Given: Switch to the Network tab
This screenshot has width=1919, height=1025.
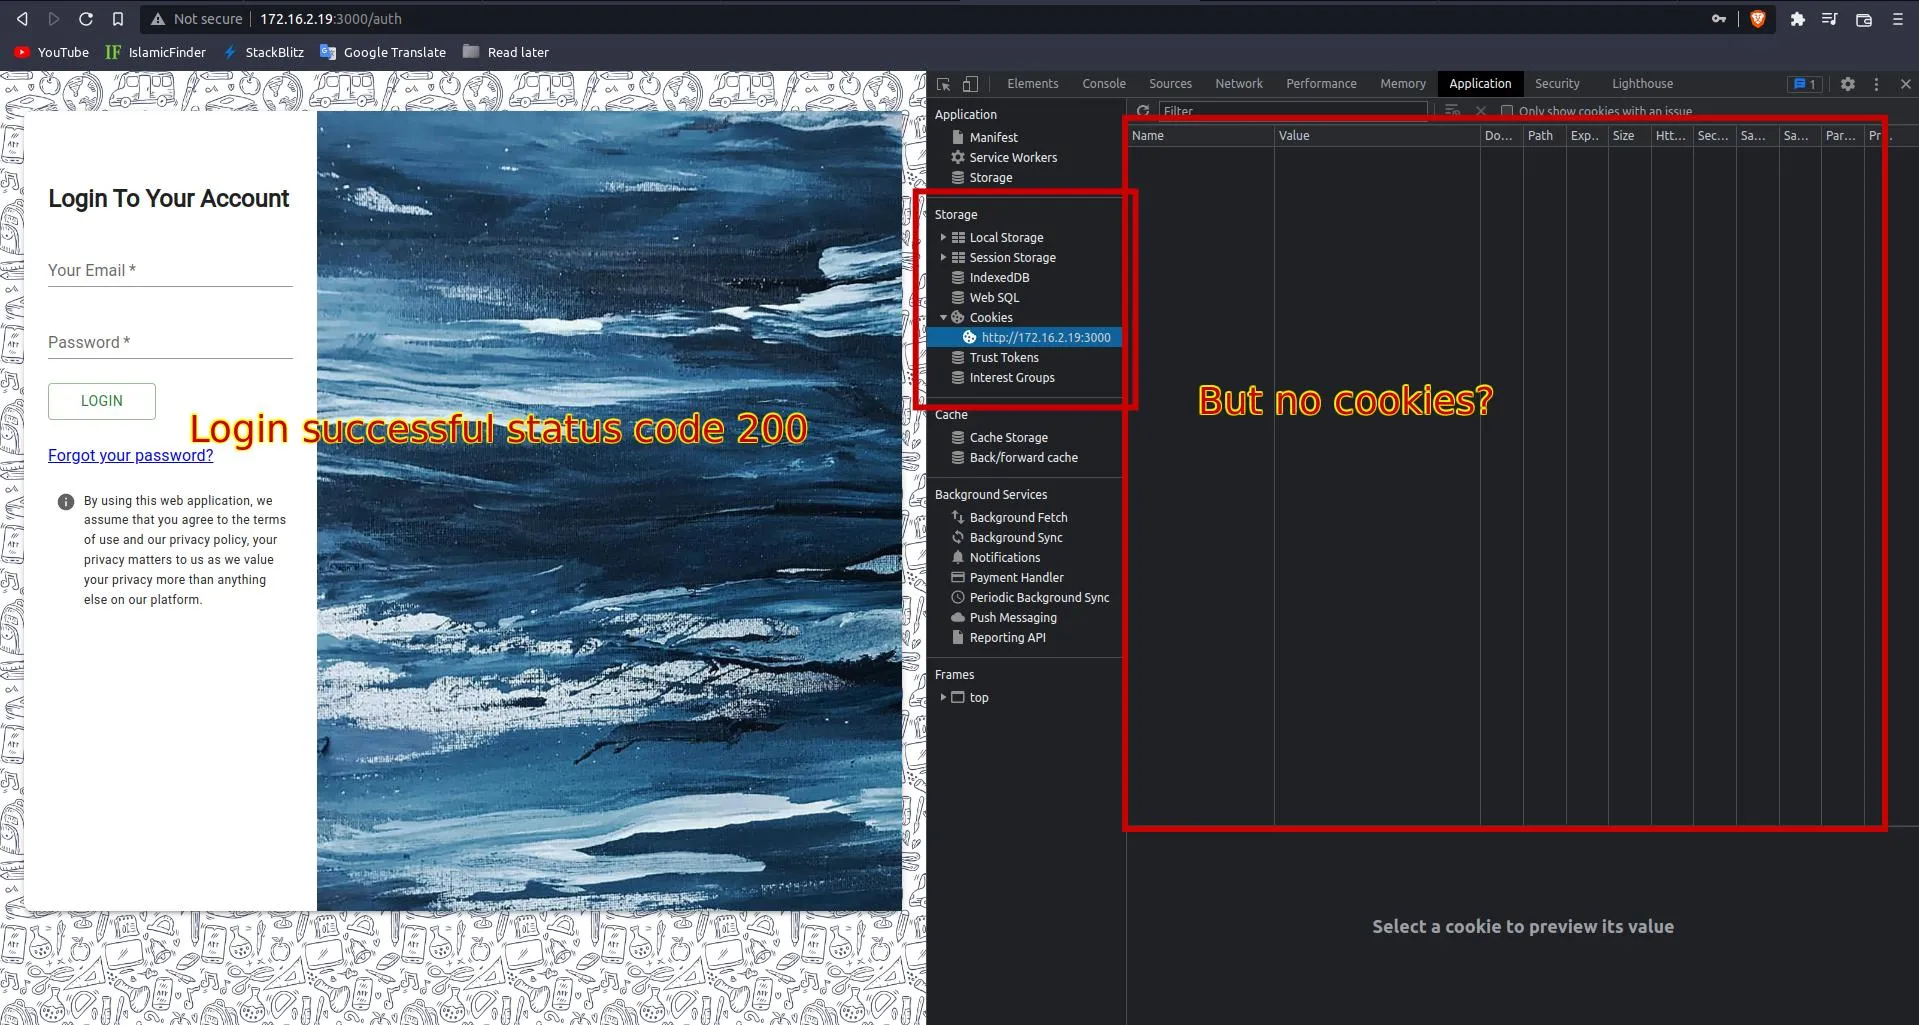Looking at the screenshot, I should click(1239, 84).
